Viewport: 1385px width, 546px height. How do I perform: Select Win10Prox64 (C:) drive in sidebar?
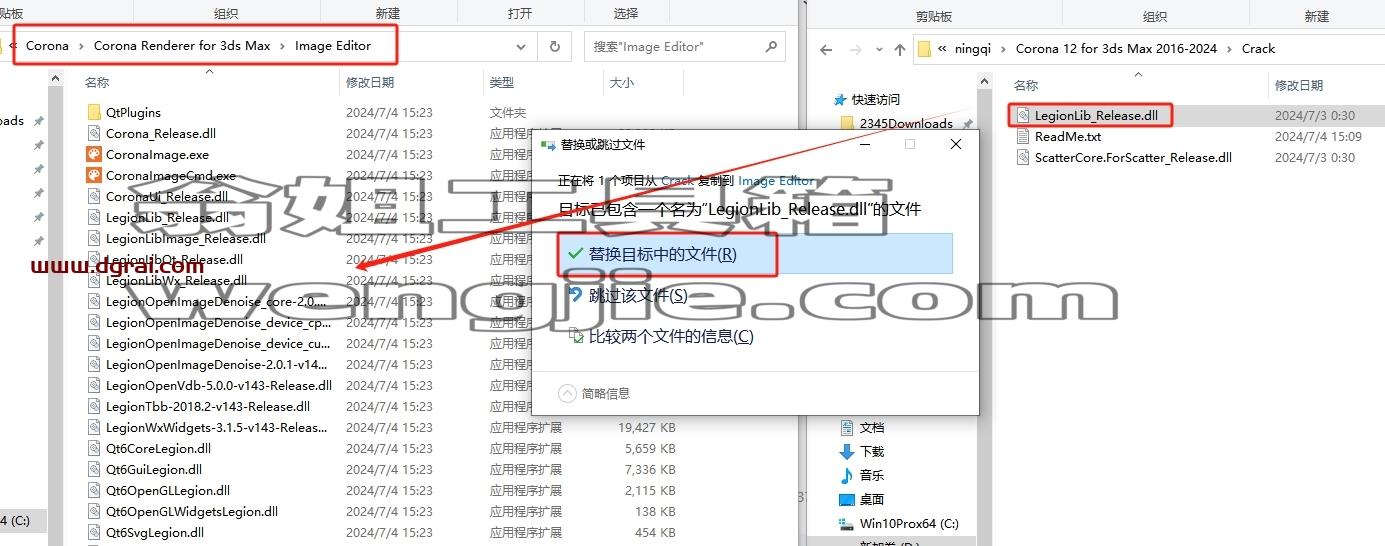click(909, 523)
